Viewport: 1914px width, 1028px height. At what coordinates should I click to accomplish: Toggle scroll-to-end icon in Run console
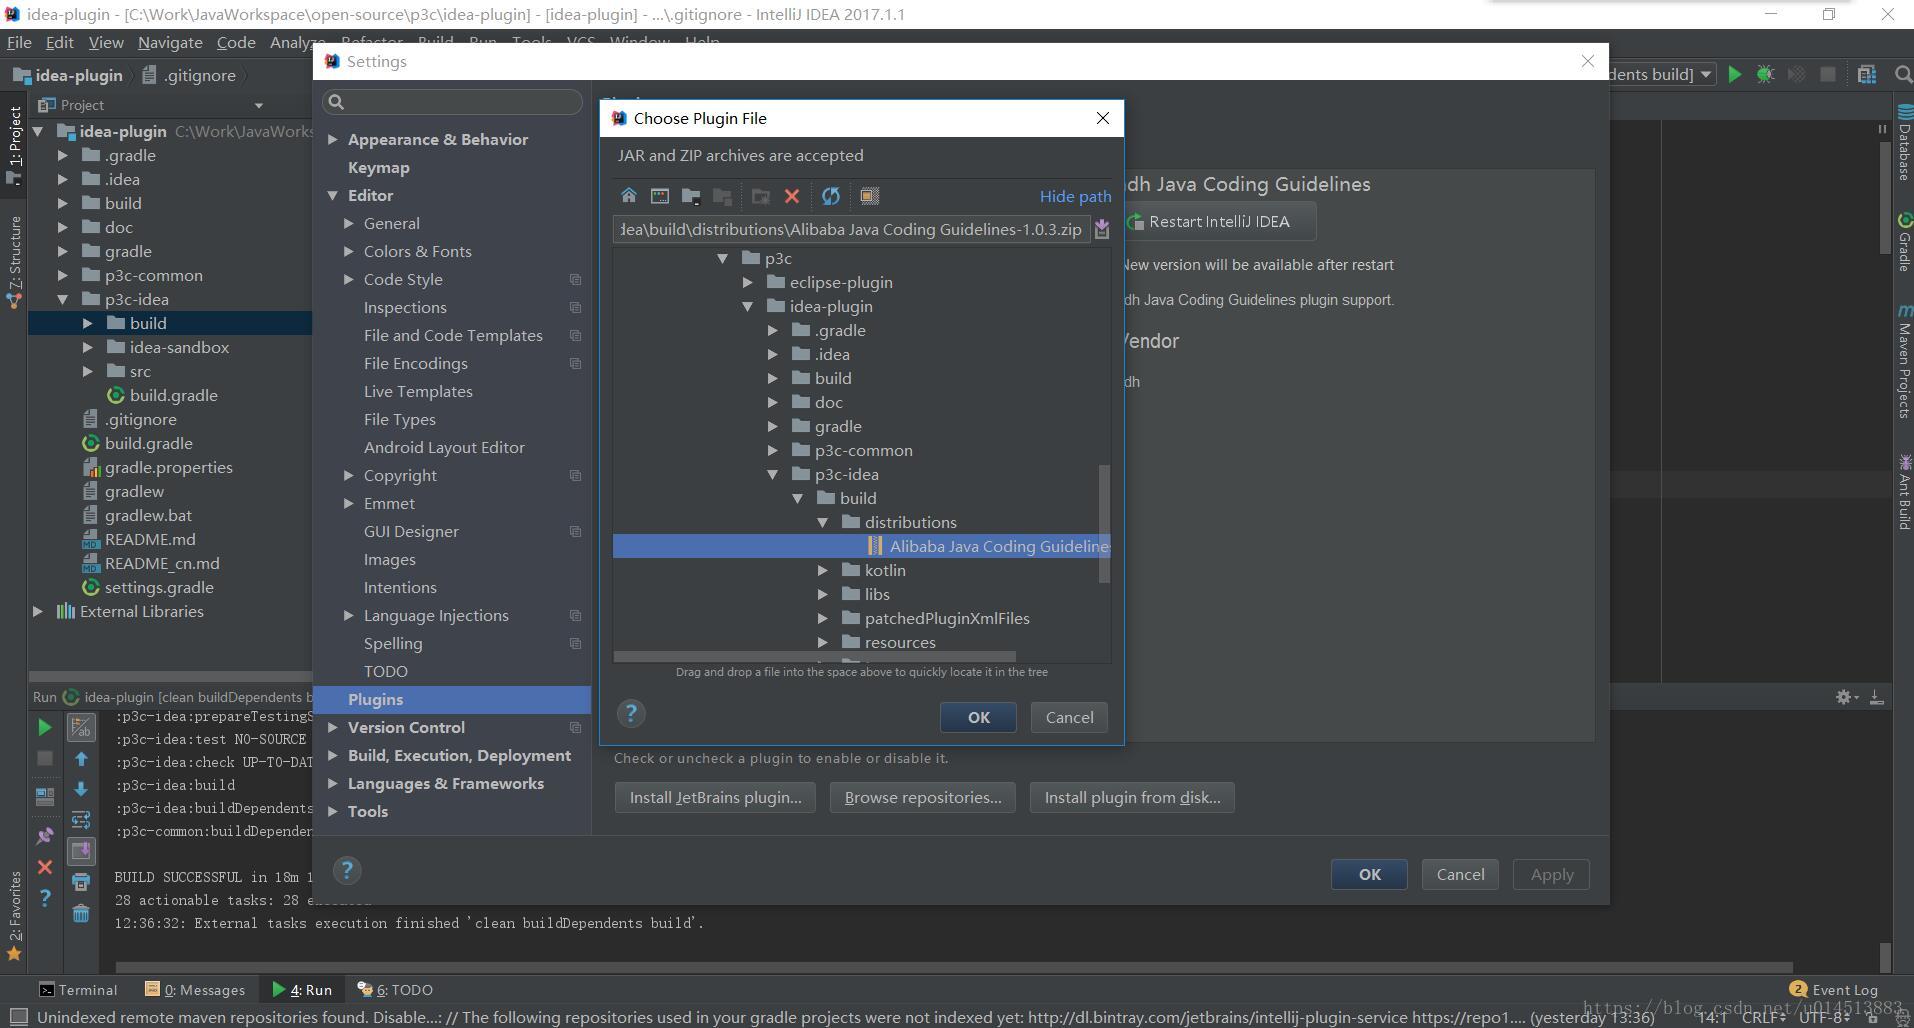click(81, 851)
